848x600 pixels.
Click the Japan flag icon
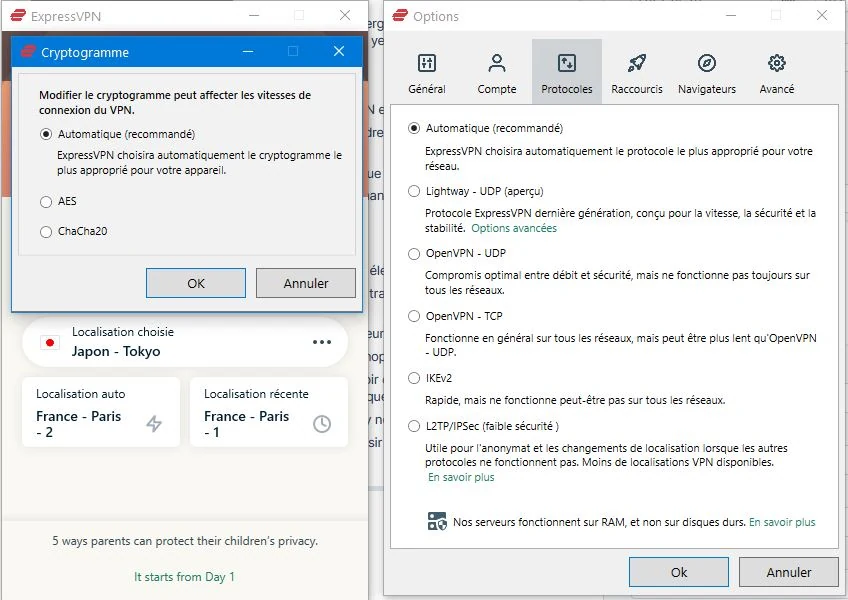tap(50, 342)
